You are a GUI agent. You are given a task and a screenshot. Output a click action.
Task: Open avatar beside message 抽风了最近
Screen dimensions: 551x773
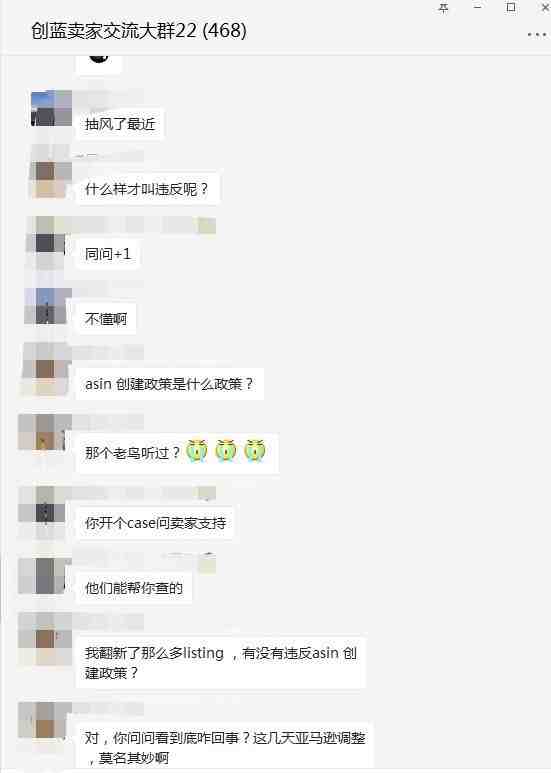[51, 108]
